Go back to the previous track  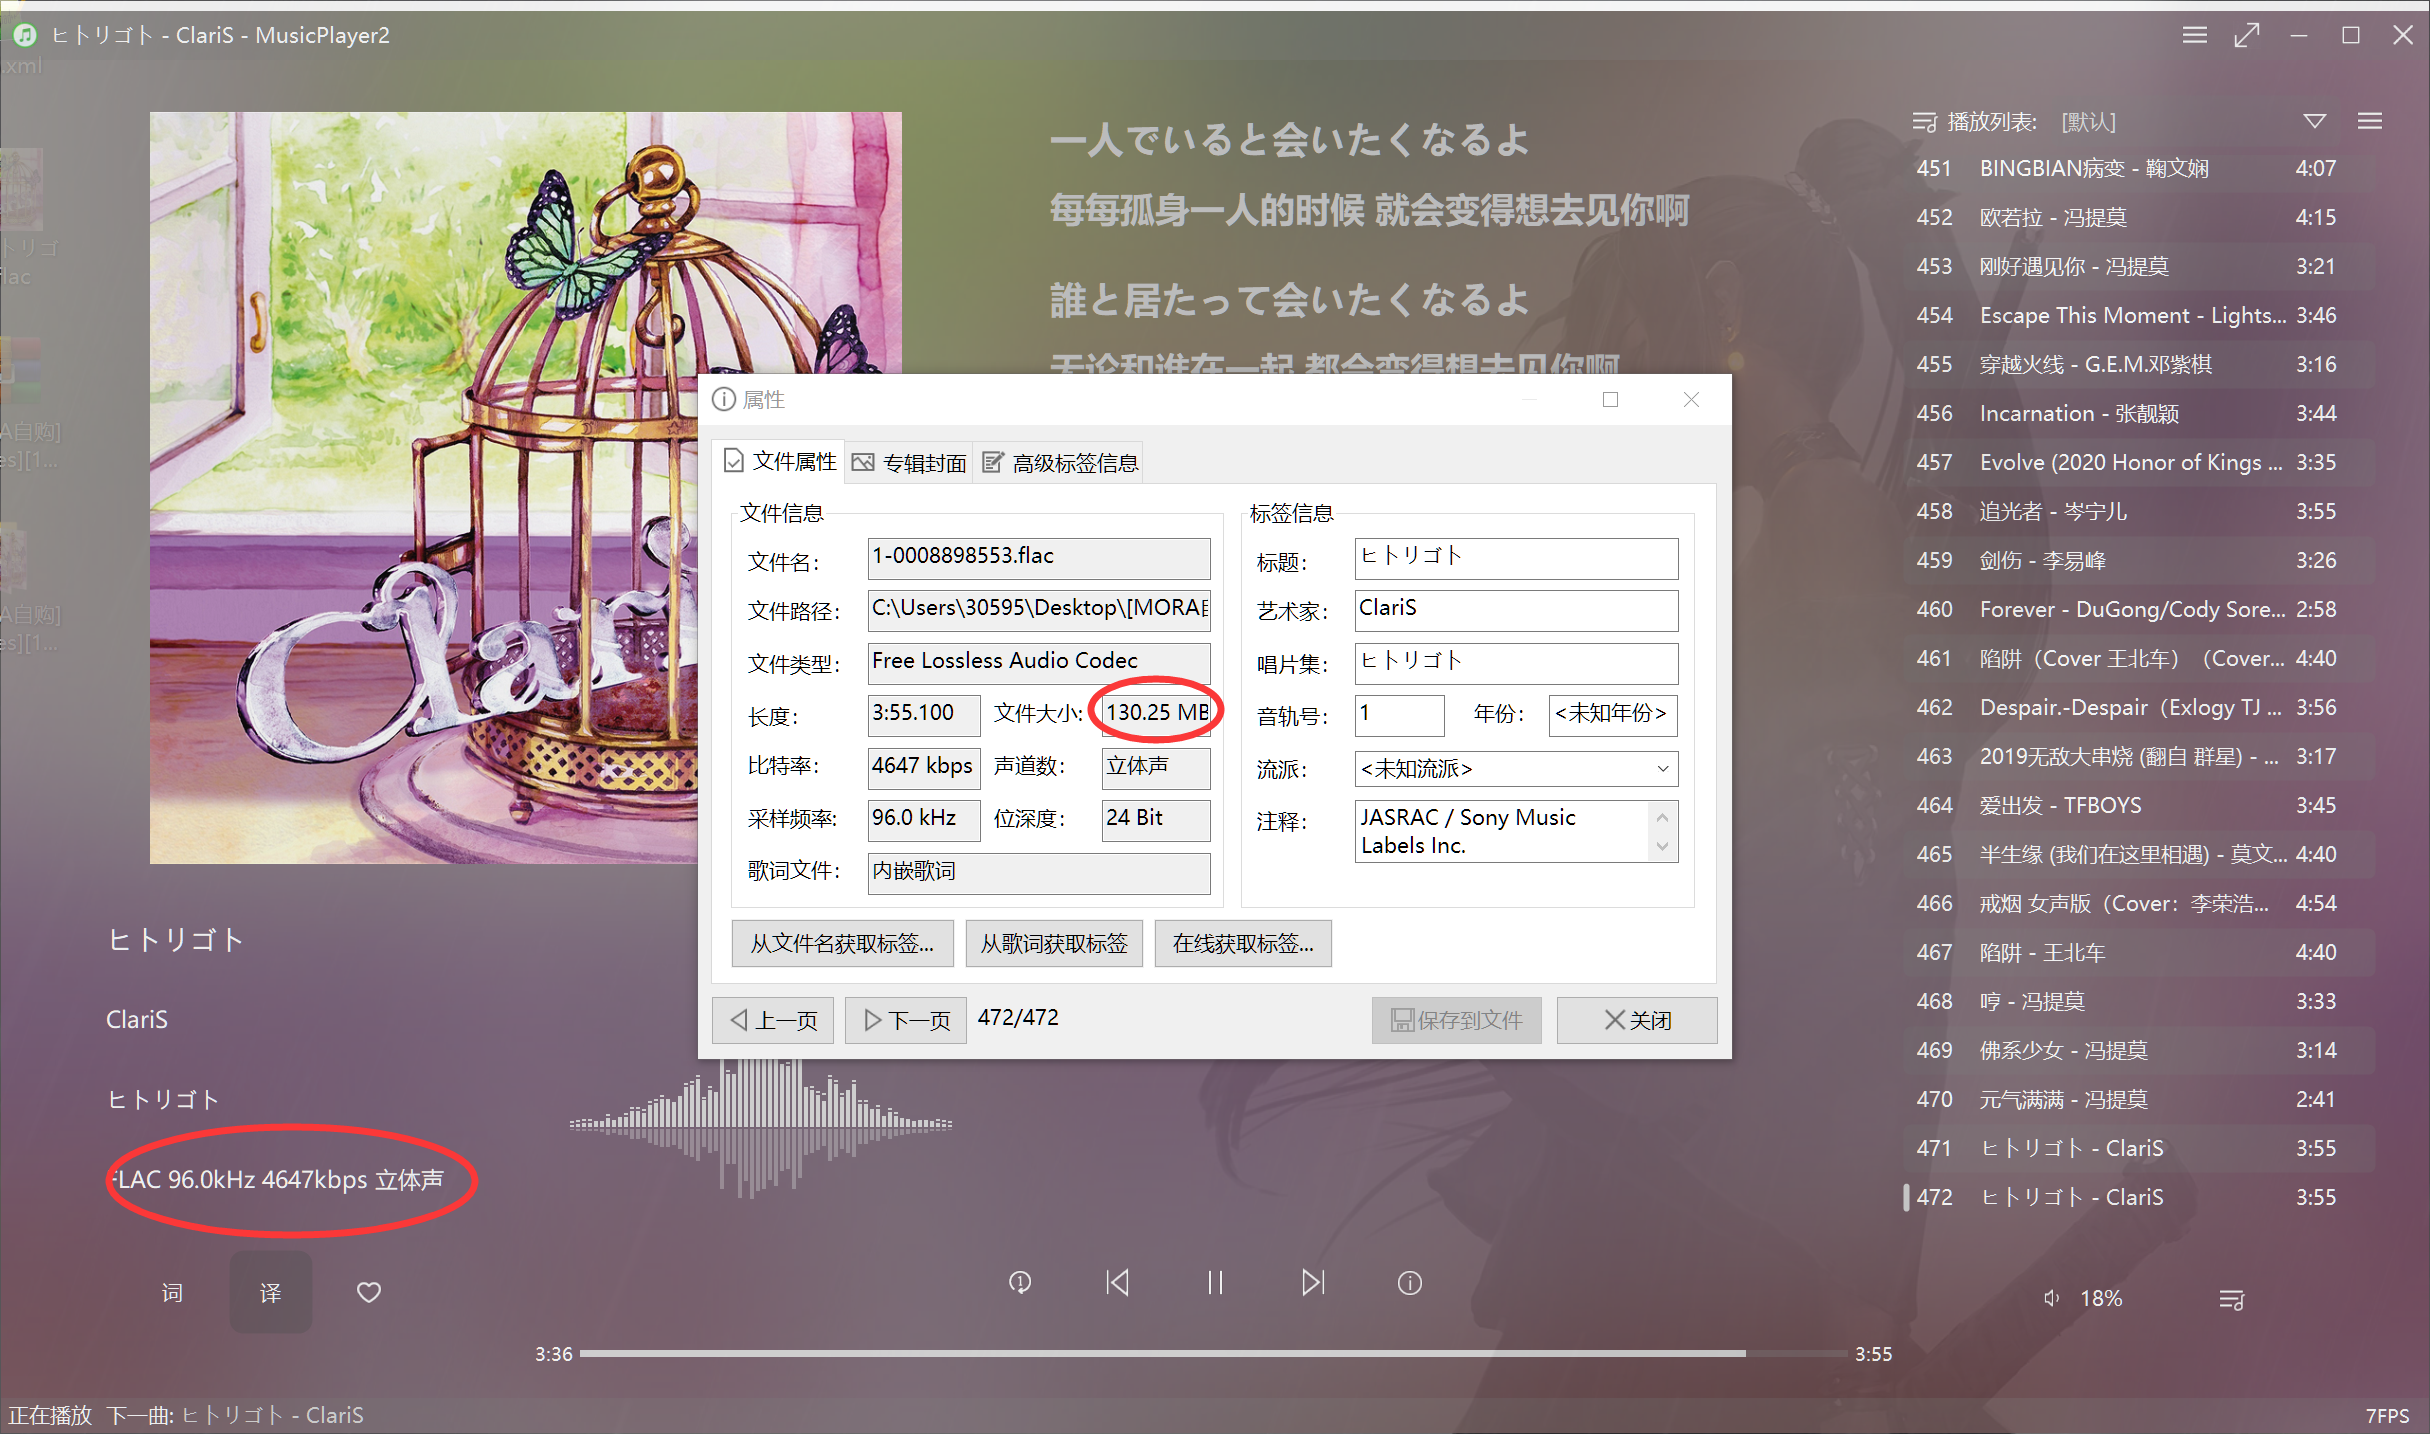(1118, 1283)
